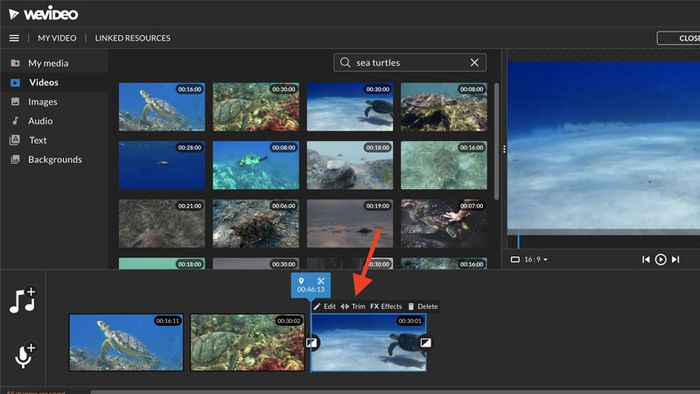Add a voiceover recording

24,355
